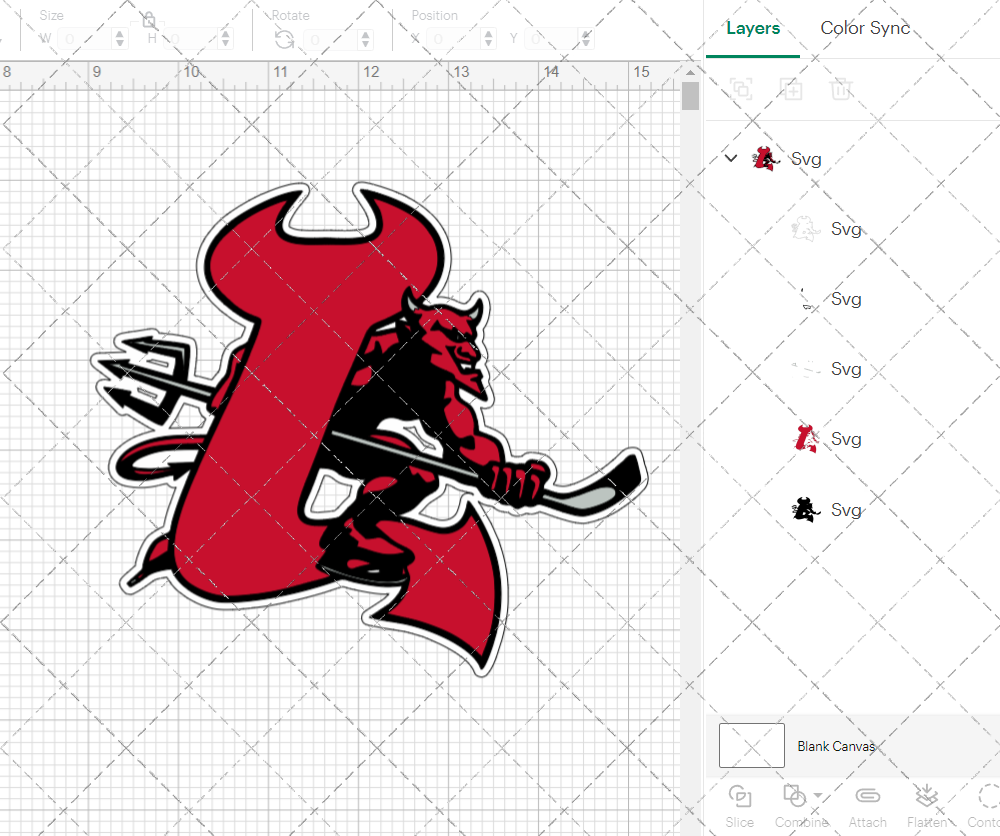1000x836 pixels.
Task: Click the height H stepper arrows
Action: [225, 39]
